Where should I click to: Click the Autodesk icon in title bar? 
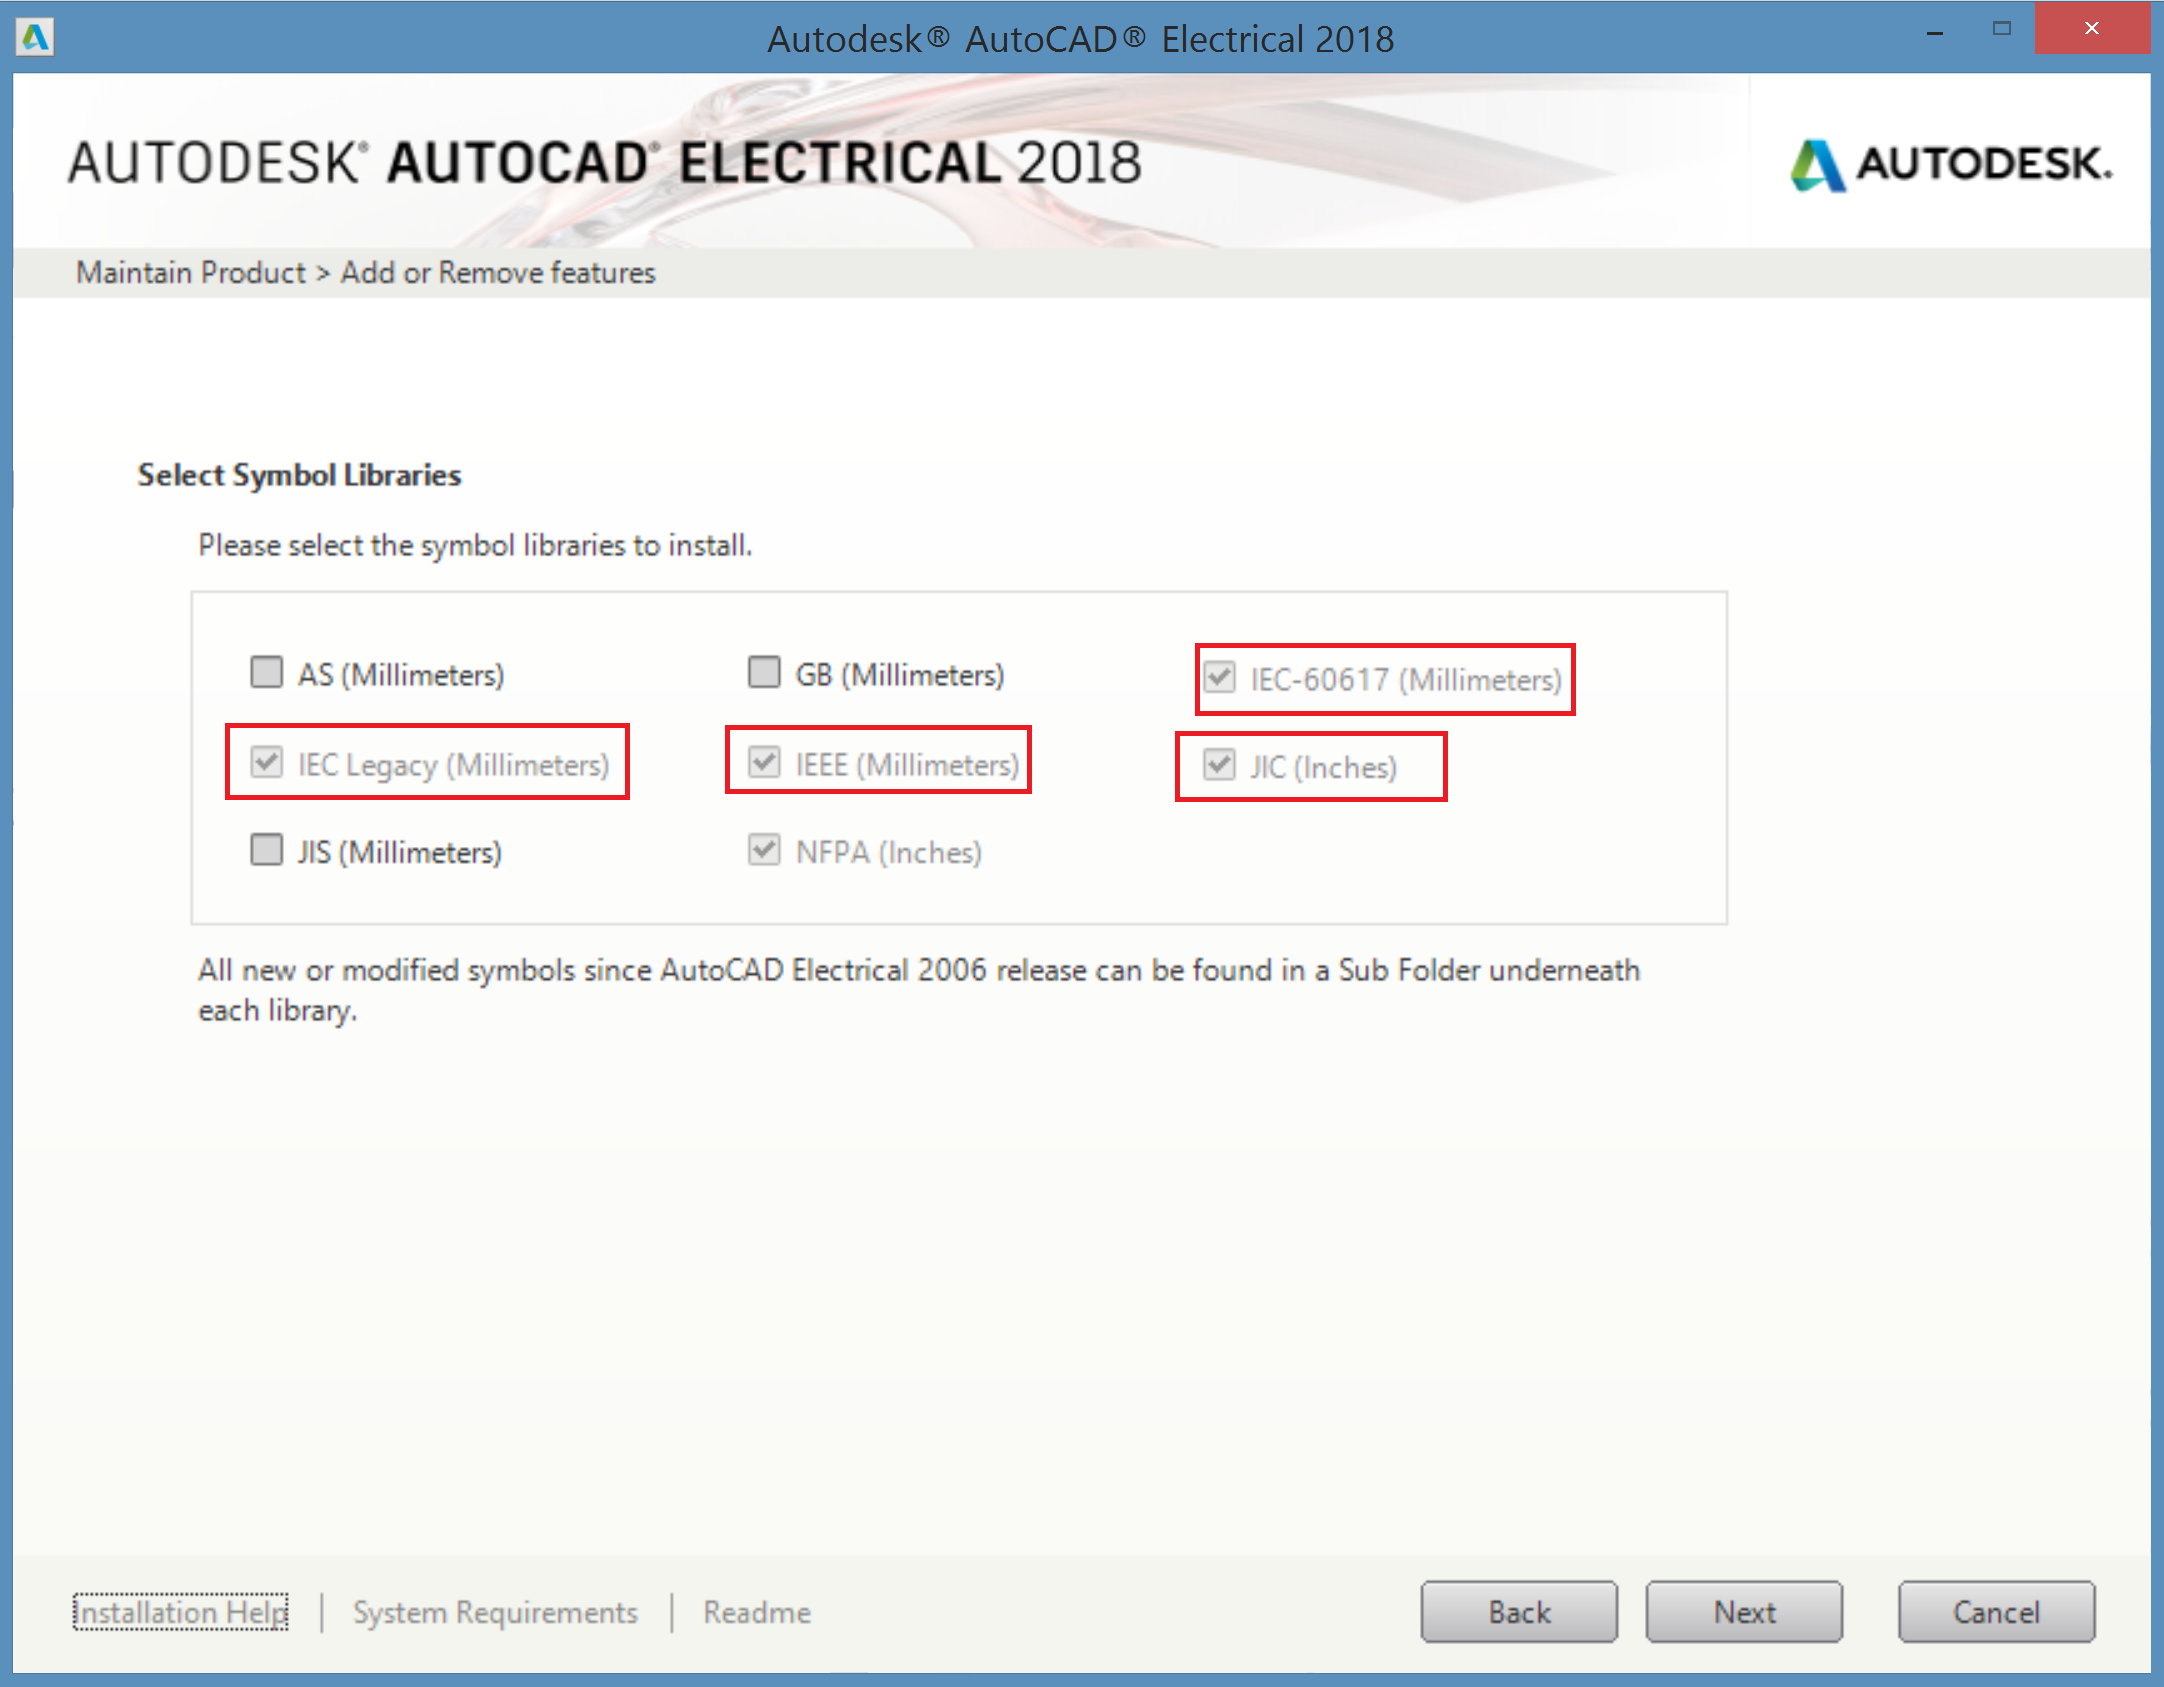[36, 38]
